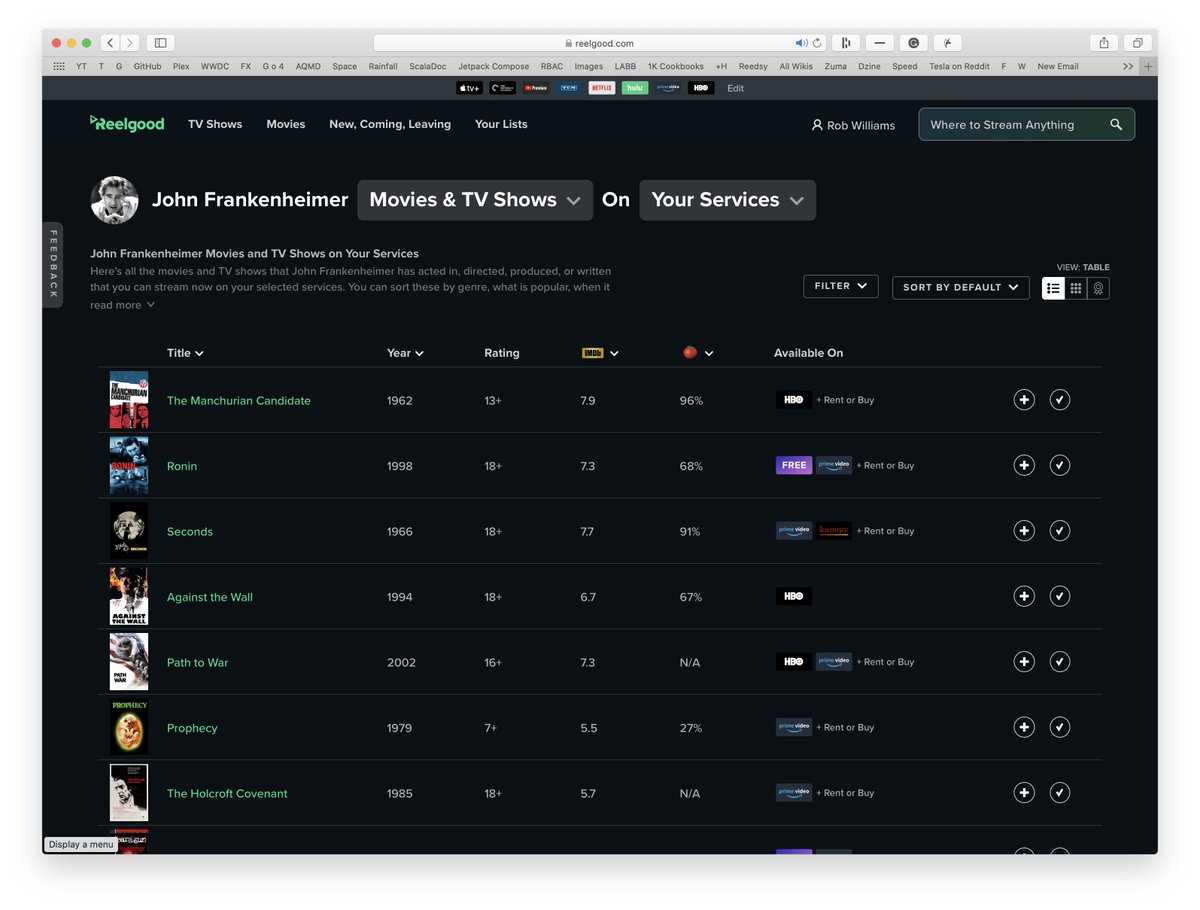Mark The Manchurian Candidate as watched
The height and width of the screenshot is (910, 1200).
point(1060,400)
